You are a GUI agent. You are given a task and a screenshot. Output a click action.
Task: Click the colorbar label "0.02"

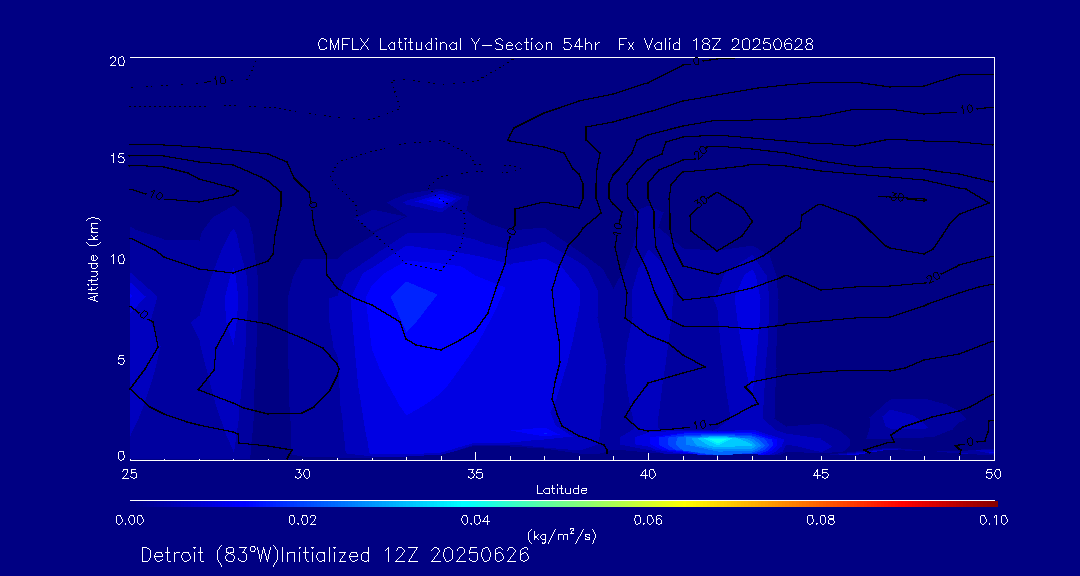coord(302,520)
